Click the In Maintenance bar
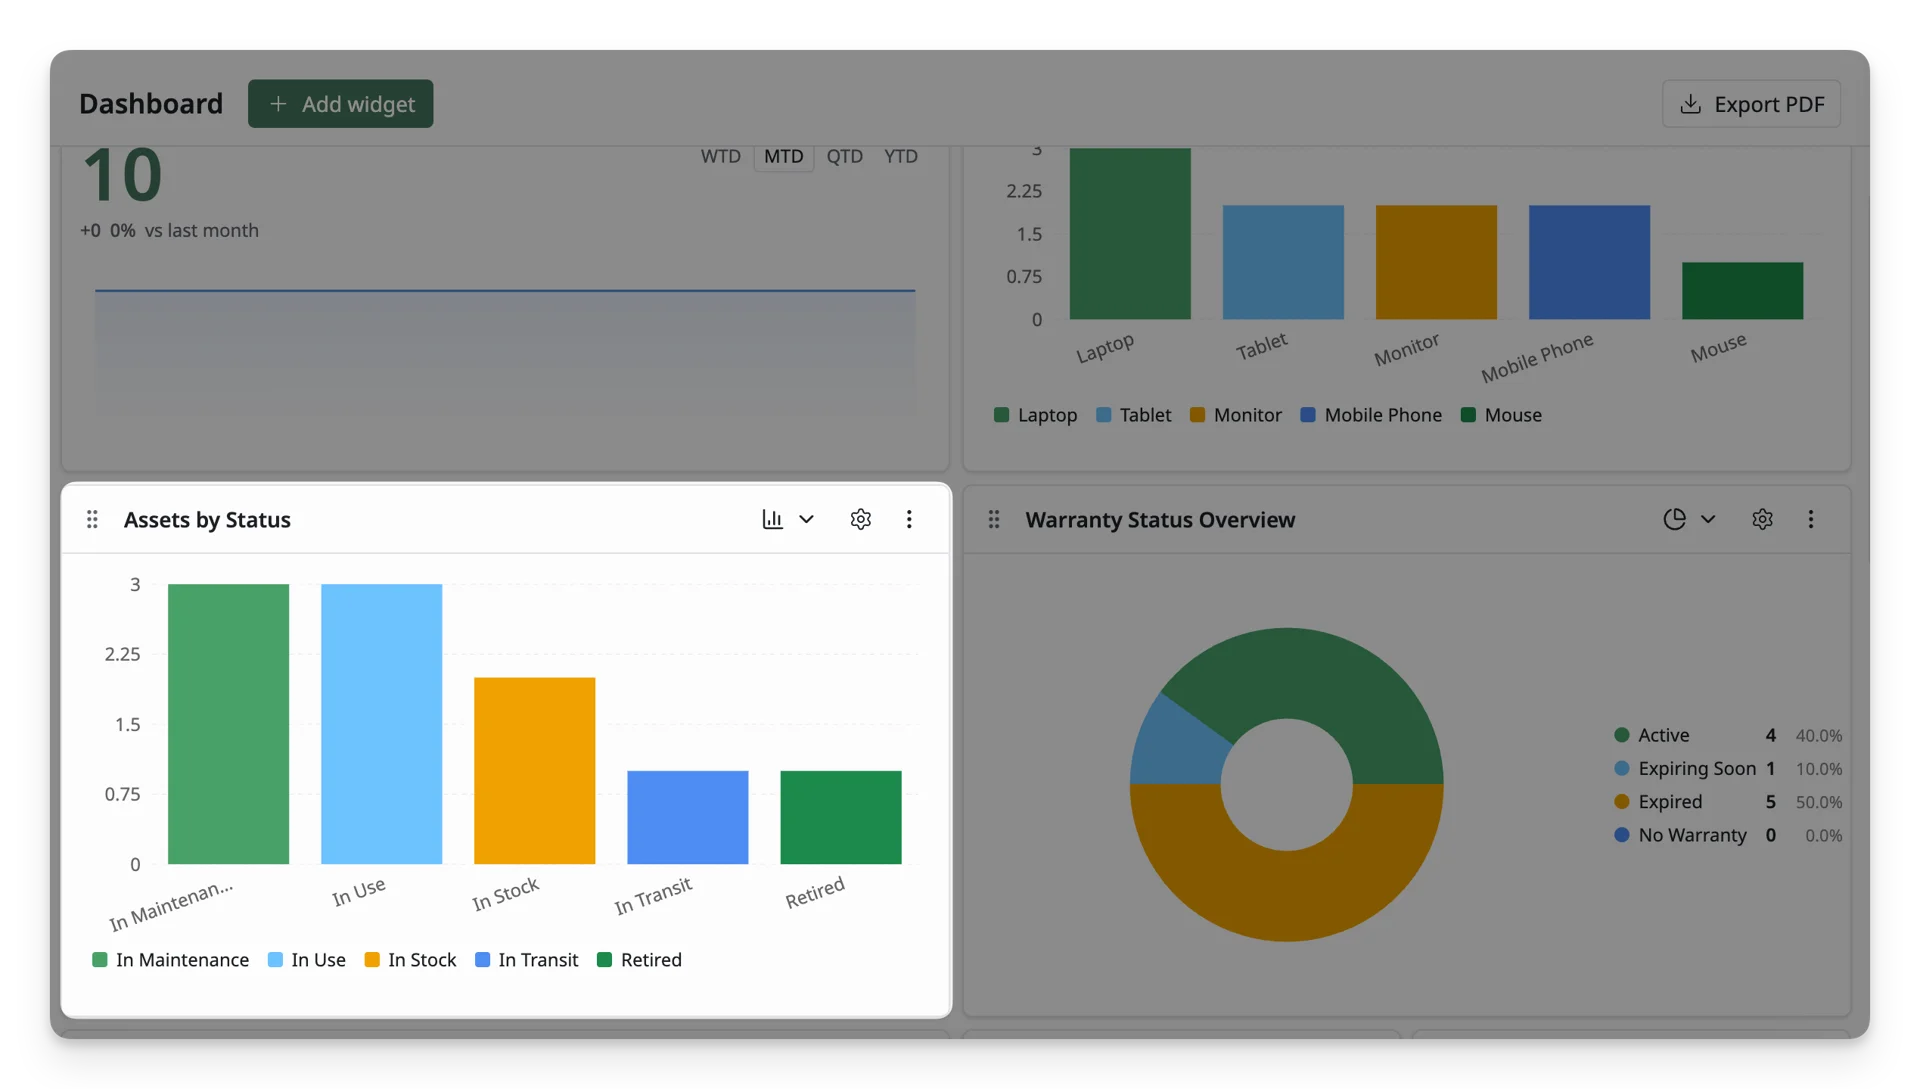This screenshot has width=1920, height=1089. (228, 724)
